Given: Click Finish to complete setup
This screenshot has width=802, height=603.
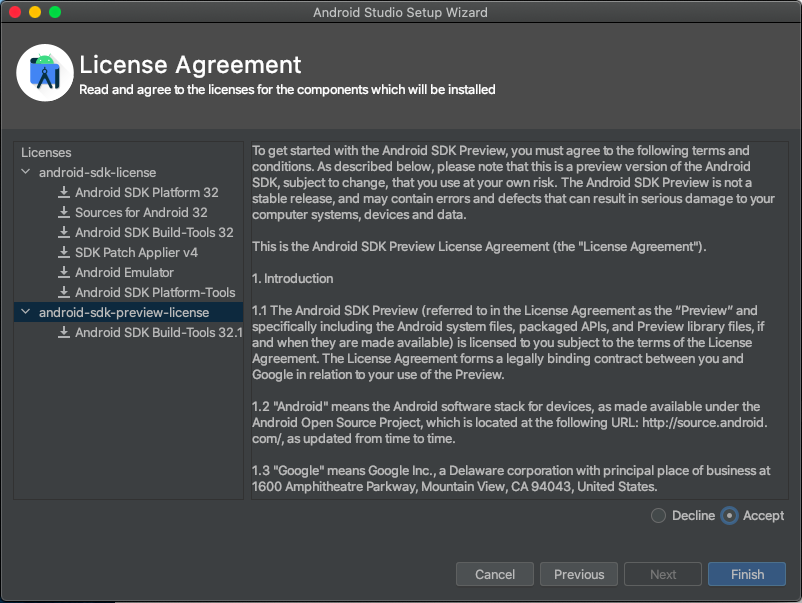Looking at the screenshot, I should click(x=747, y=574).
